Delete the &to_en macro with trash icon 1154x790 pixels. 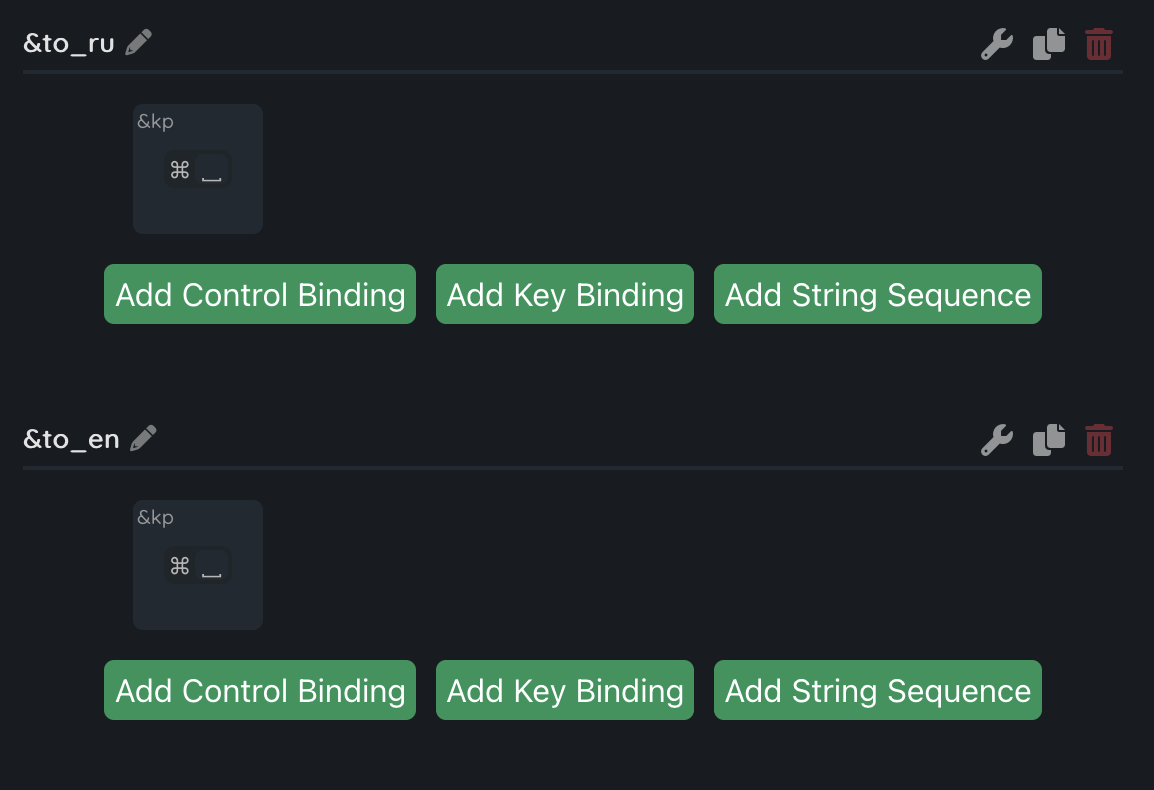[x=1099, y=440]
